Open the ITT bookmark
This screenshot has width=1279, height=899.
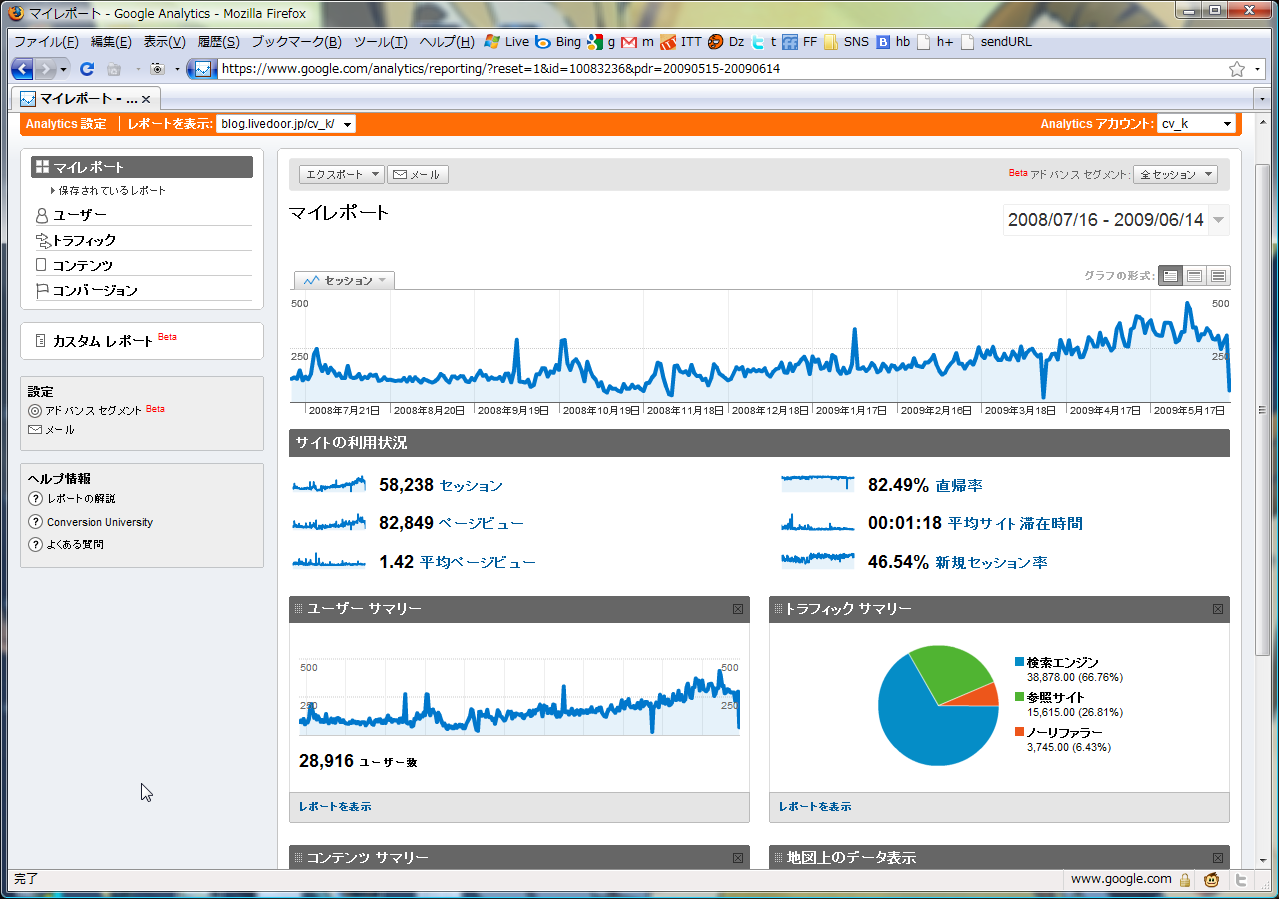click(x=681, y=42)
